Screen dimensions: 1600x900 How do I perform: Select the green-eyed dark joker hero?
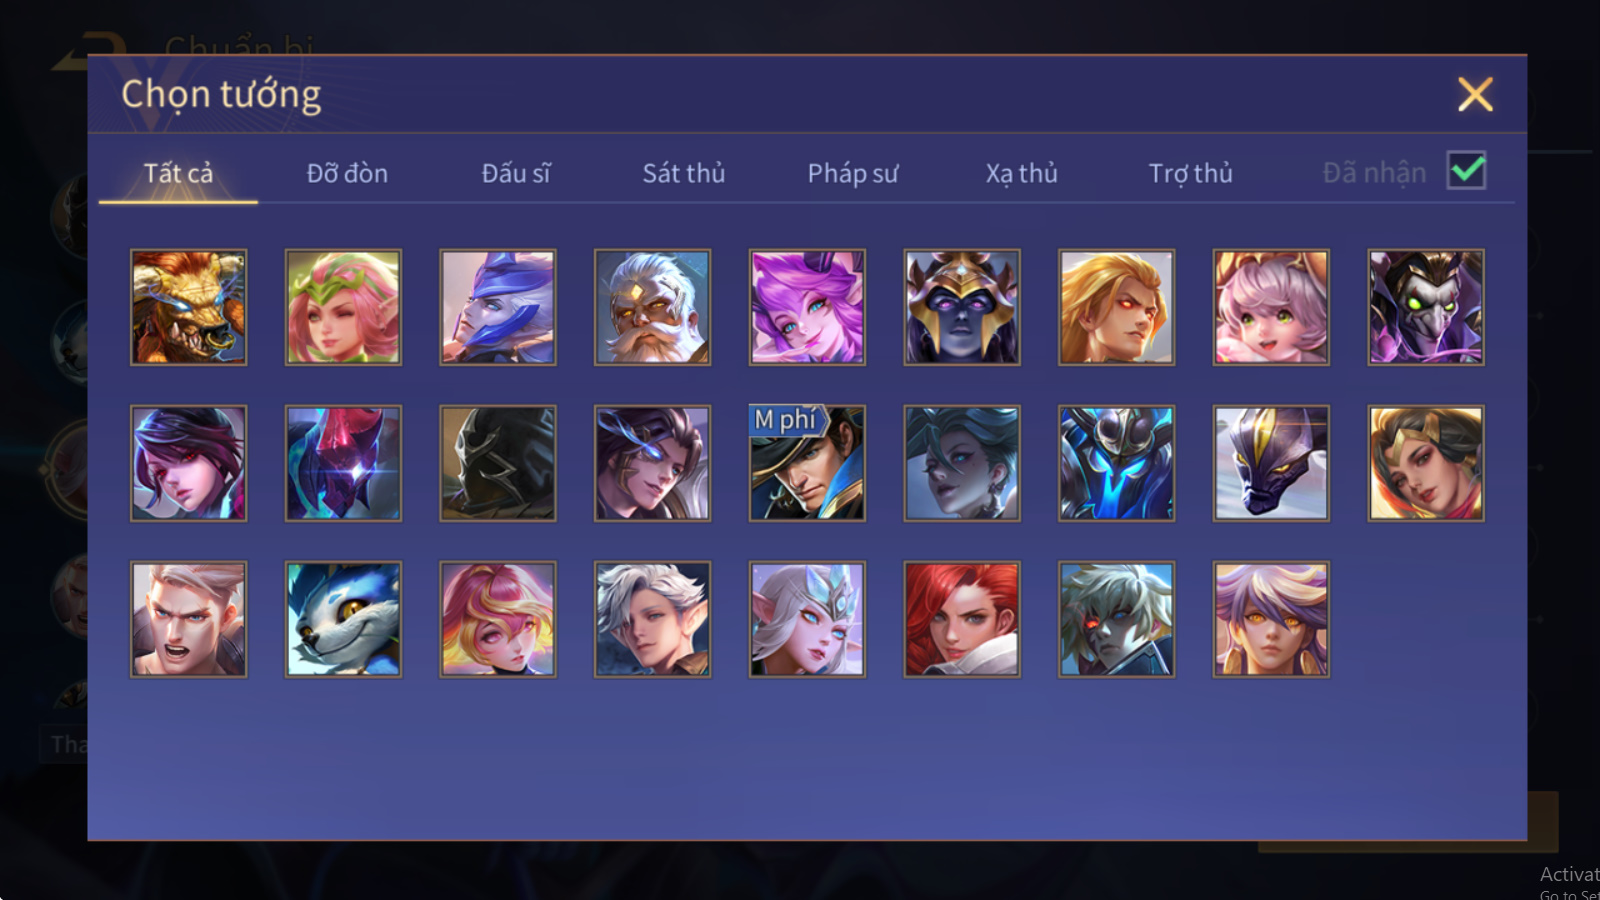point(1426,307)
